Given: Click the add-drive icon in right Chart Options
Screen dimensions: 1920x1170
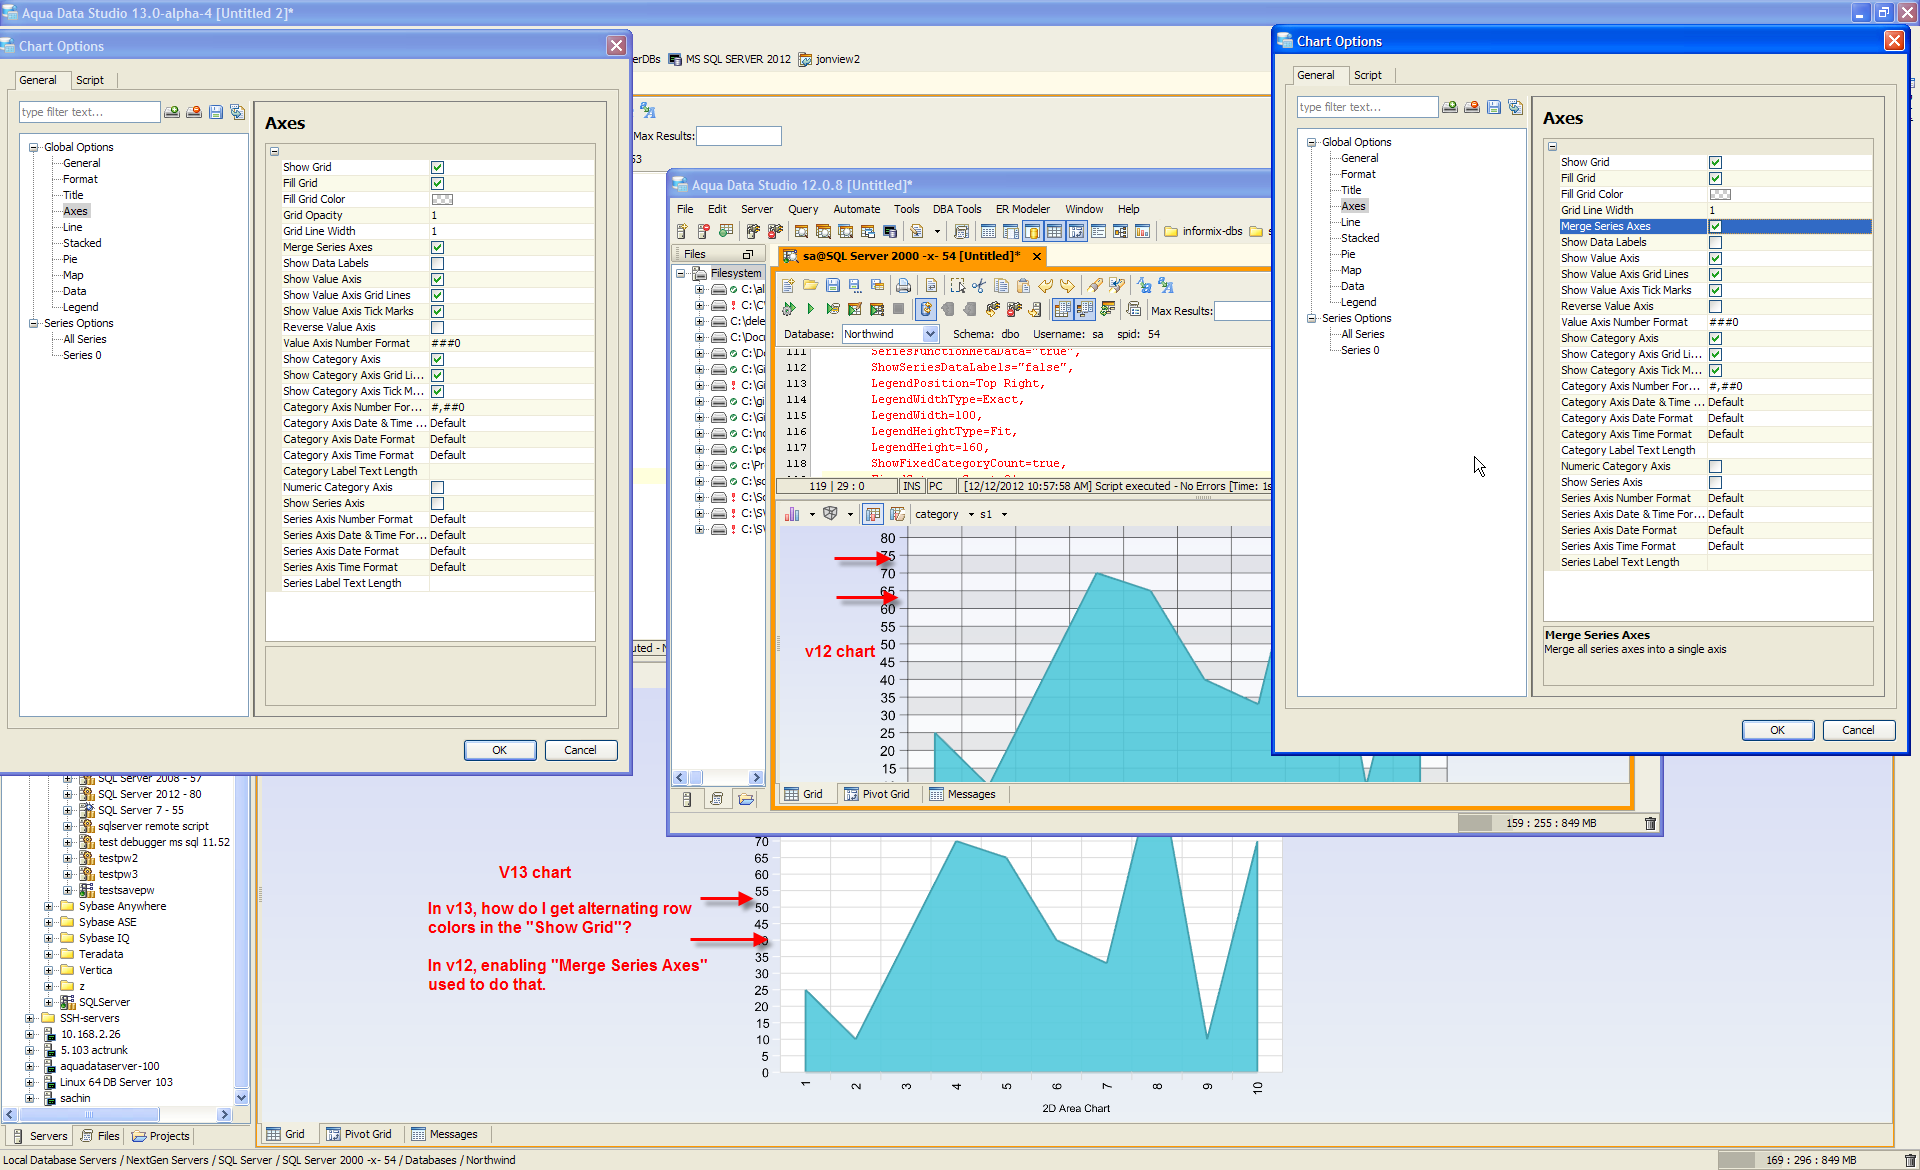Looking at the screenshot, I should (x=1450, y=107).
